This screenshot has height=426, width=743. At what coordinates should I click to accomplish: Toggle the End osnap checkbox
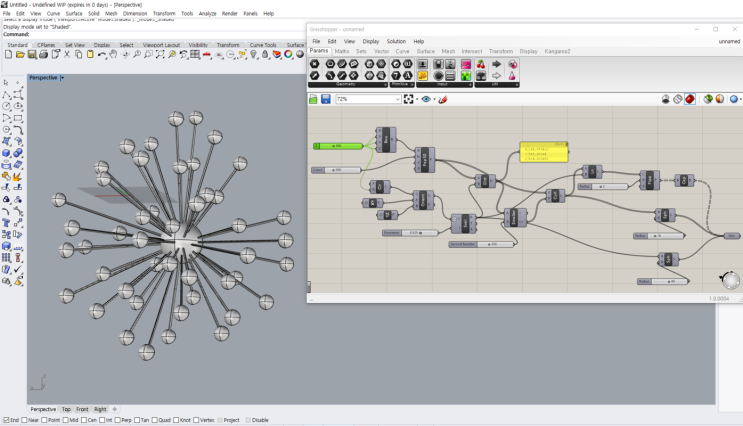[x=6, y=420]
